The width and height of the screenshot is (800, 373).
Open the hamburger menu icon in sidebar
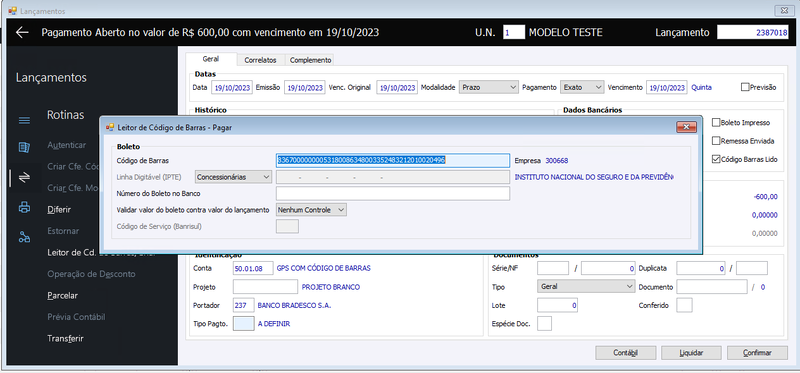tap(24, 121)
